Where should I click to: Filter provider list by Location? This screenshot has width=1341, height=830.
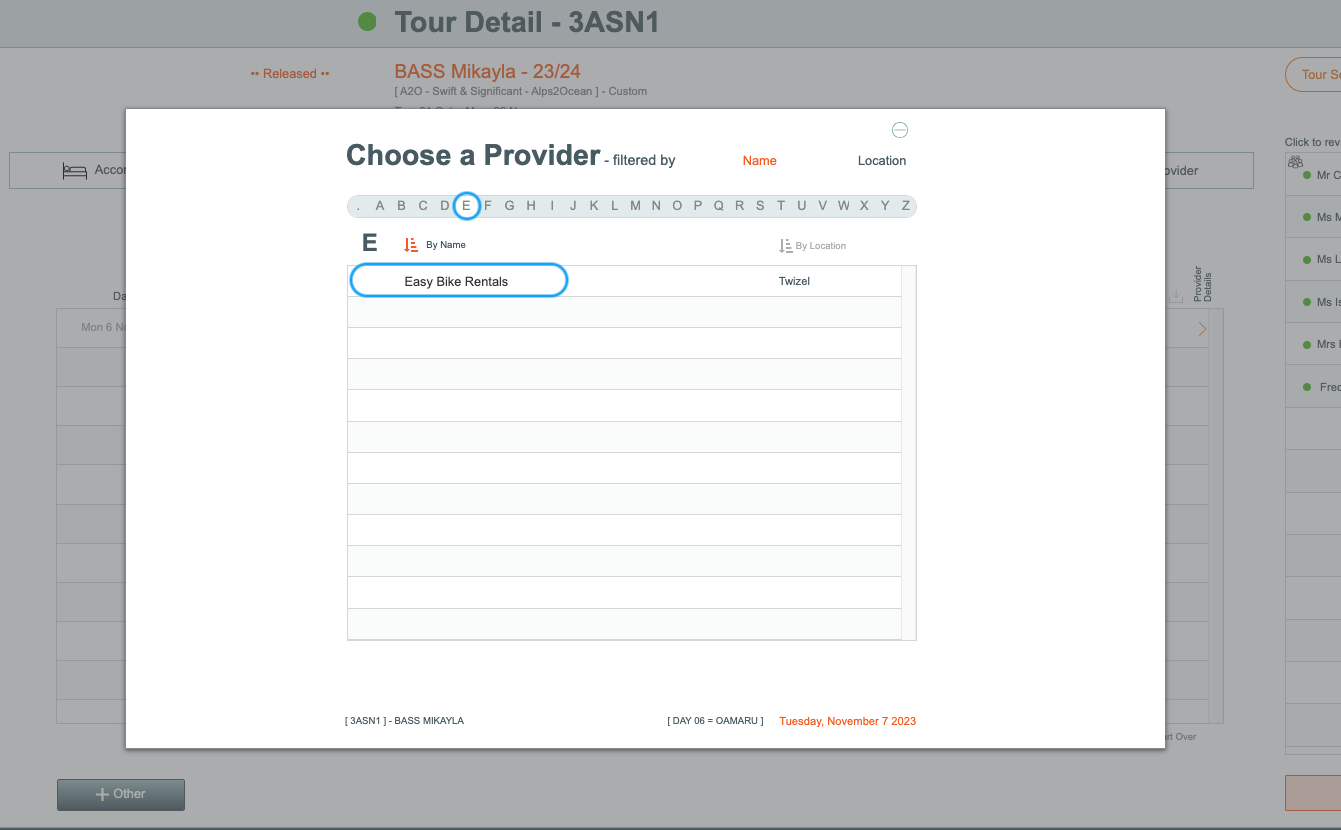882,161
